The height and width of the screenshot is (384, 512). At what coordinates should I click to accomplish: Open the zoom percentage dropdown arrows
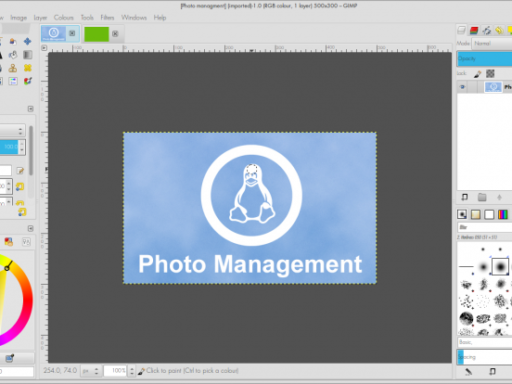click(132, 371)
